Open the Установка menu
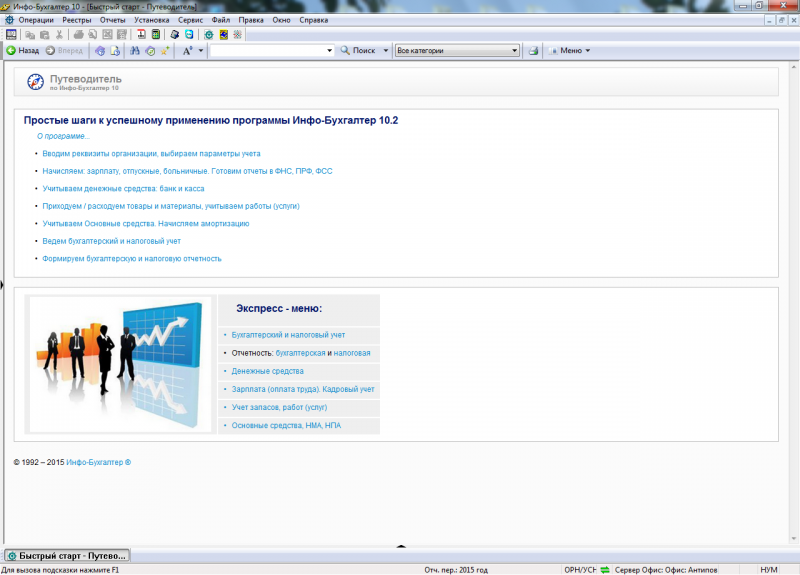800x575 pixels. click(152, 20)
